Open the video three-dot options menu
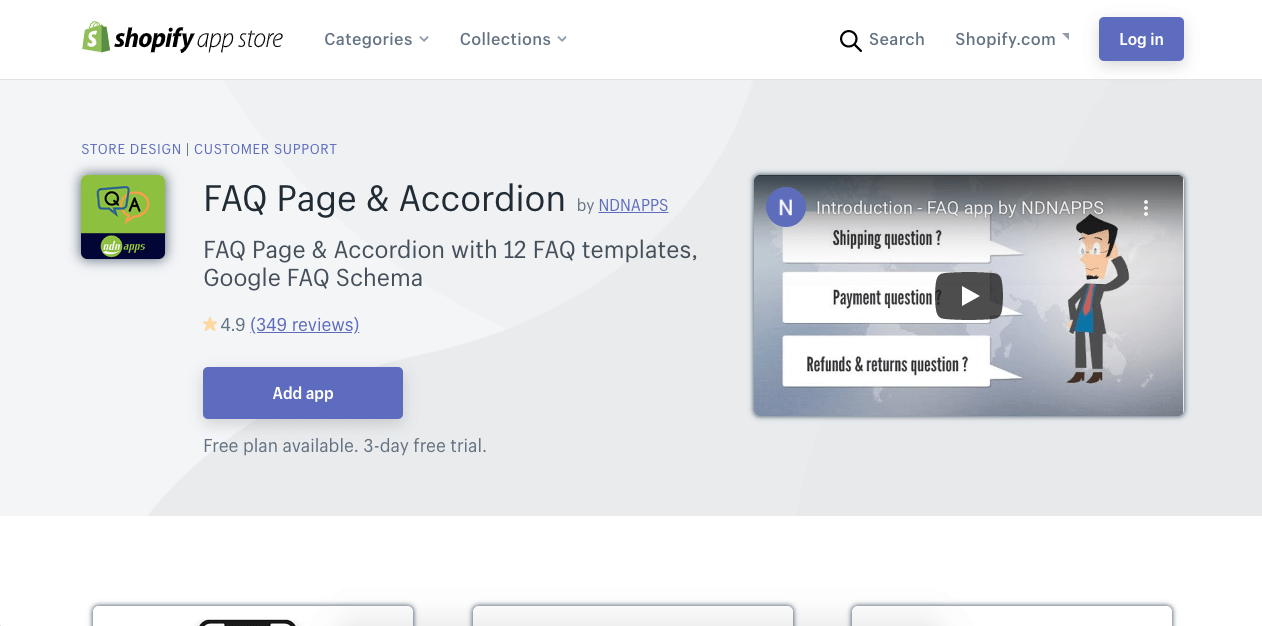This screenshot has width=1262, height=626. click(x=1146, y=208)
